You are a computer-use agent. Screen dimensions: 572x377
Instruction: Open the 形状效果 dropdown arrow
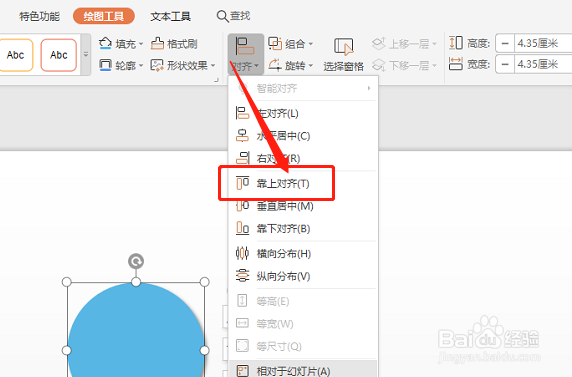(213, 66)
